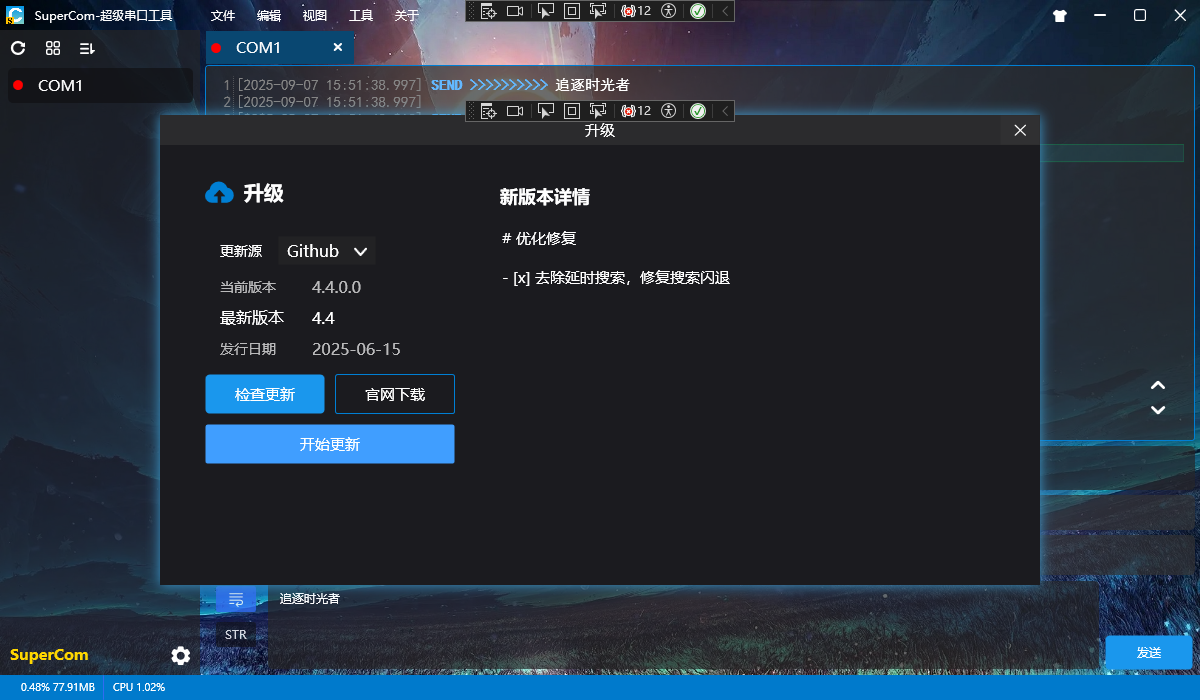The width and height of the screenshot is (1200, 700).
Task: Click the blue cloud upgrade icon
Action: click(x=219, y=193)
